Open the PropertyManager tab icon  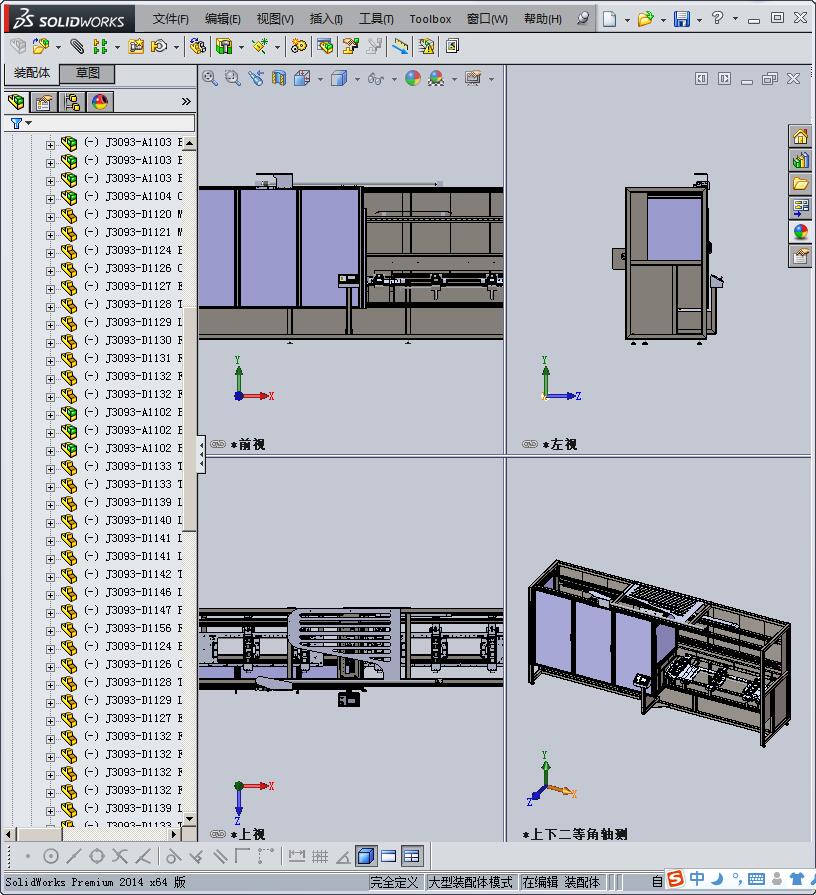tap(44, 102)
